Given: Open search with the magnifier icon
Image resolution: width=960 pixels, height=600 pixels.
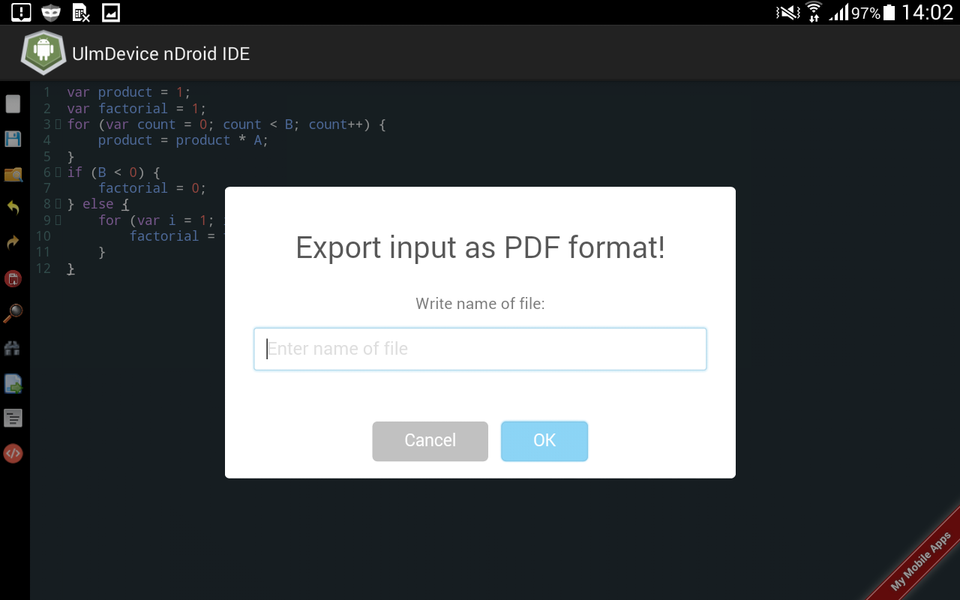Looking at the screenshot, I should tap(13, 314).
